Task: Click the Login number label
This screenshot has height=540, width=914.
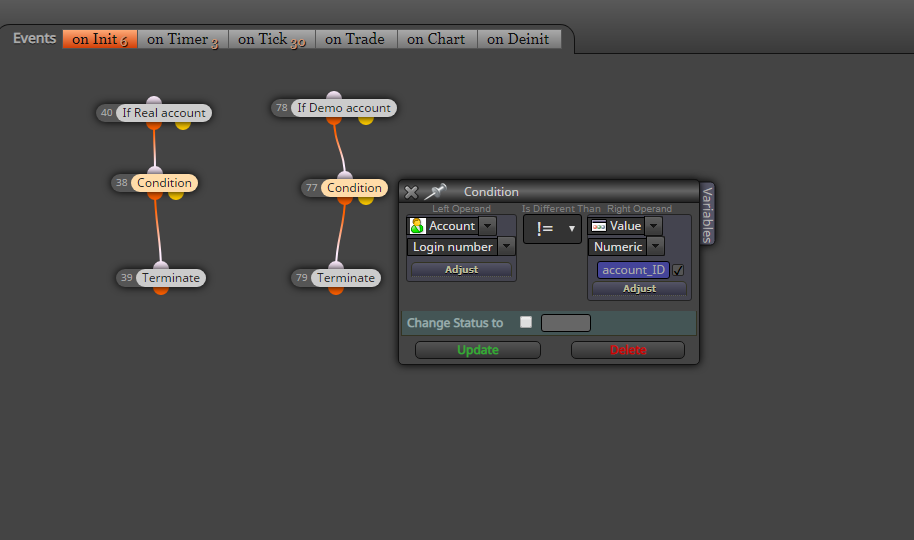Action: point(452,247)
